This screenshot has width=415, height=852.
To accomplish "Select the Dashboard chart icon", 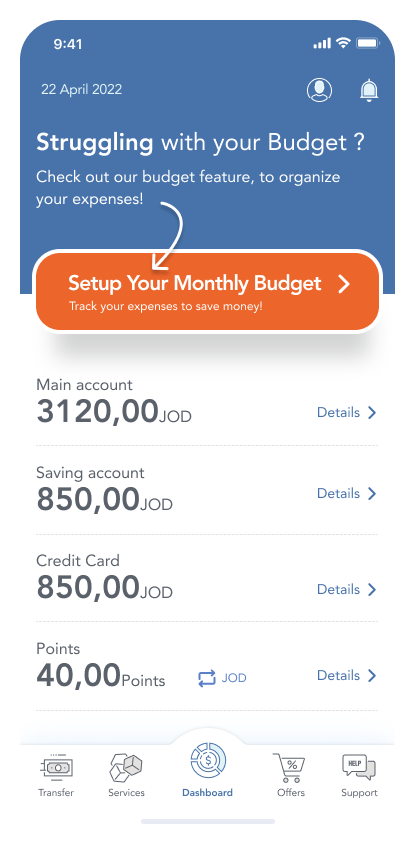I will pyautogui.click(x=208, y=761).
